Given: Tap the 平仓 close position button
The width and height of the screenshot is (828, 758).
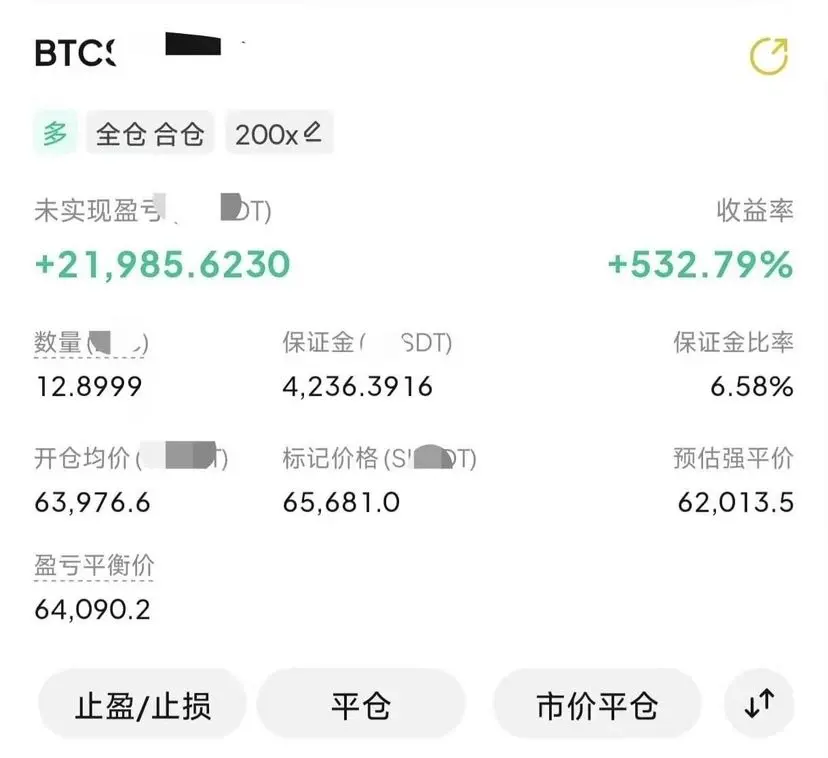Looking at the screenshot, I should 361,705.
